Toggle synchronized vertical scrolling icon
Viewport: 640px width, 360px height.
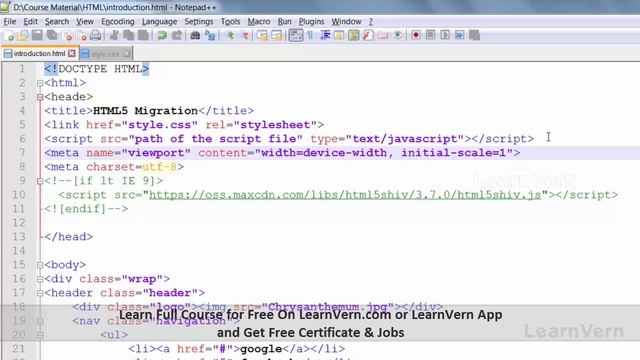coord(262,36)
